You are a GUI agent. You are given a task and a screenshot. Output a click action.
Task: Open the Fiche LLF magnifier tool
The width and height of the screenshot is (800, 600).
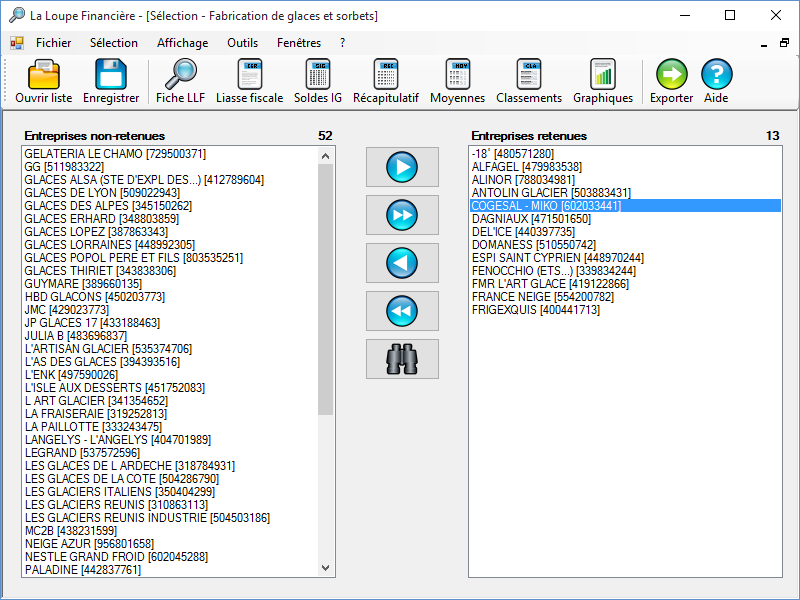click(x=181, y=82)
